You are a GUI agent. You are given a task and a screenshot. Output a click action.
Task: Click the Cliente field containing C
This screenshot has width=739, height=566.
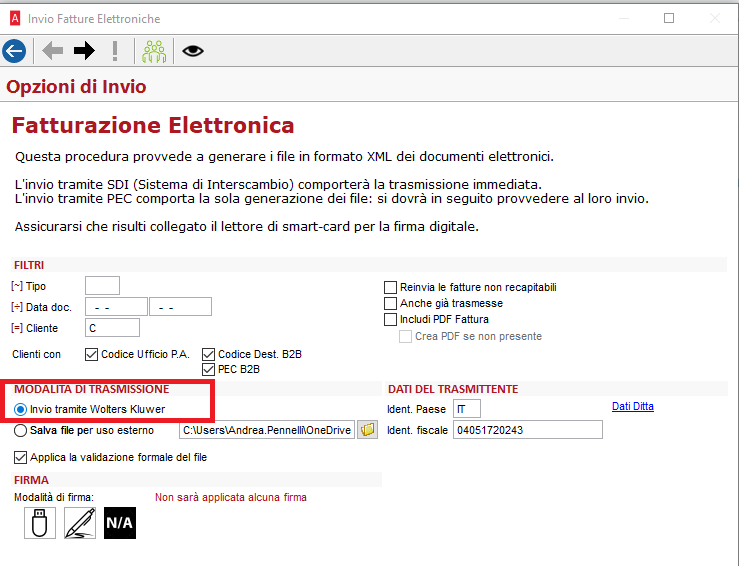click(x=112, y=328)
